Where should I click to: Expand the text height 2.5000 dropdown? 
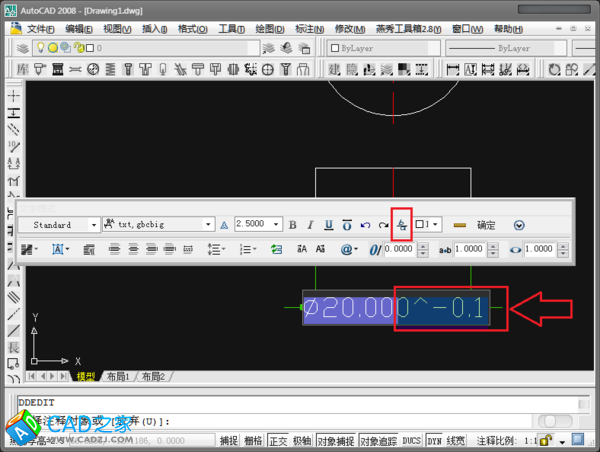point(278,225)
